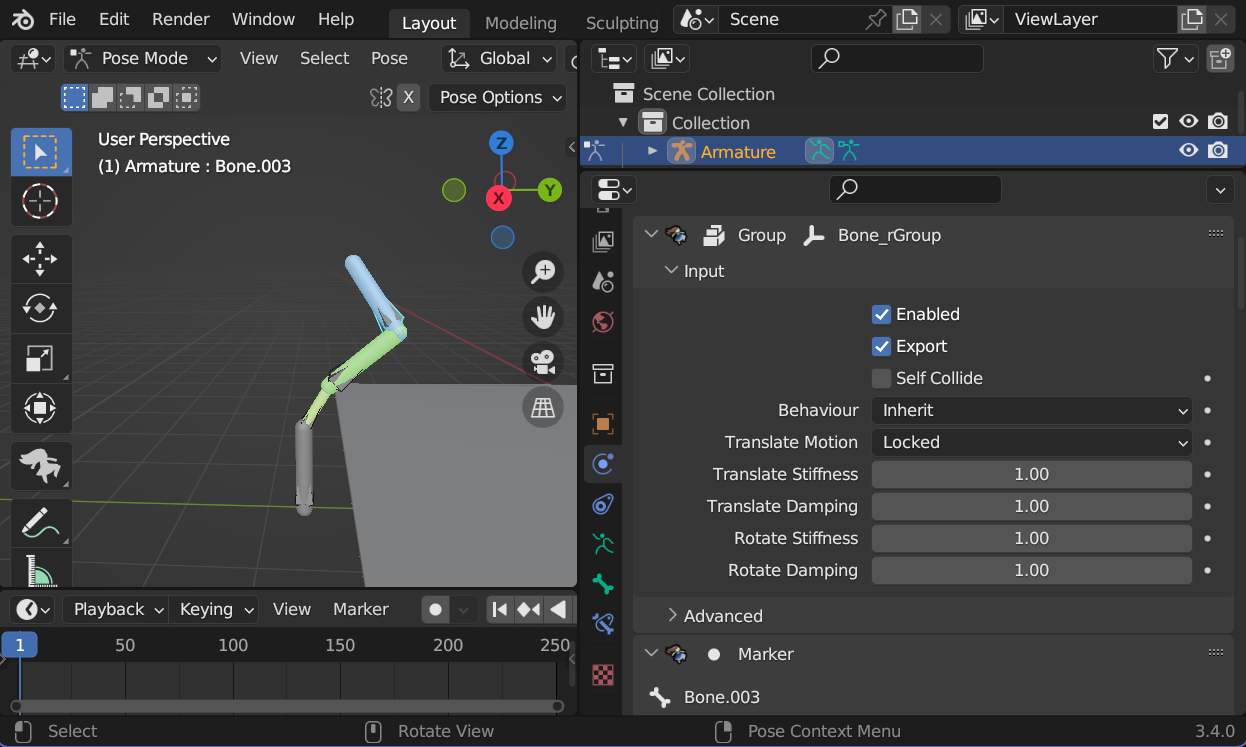Click the zoom magnifier viewport gizmo
The height and width of the screenshot is (747, 1246).
pos(543,271)
